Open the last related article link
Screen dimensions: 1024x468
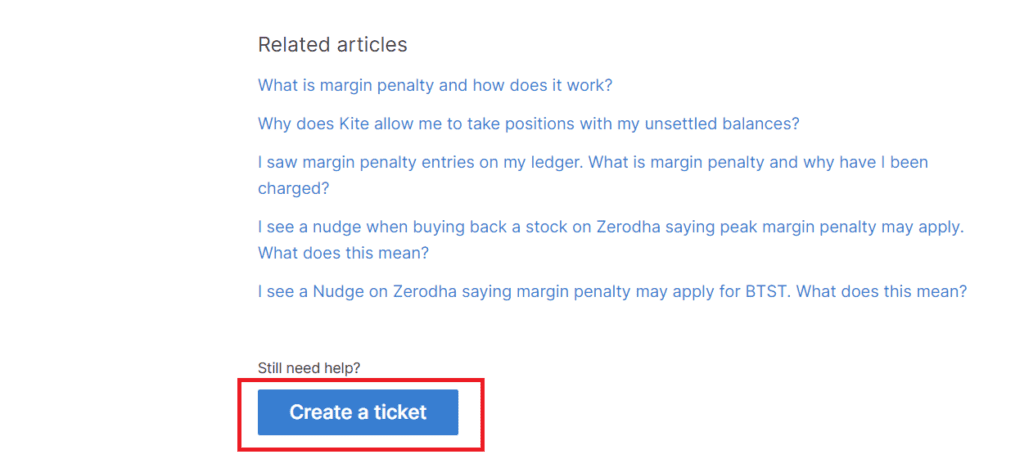tap(612, 292)
